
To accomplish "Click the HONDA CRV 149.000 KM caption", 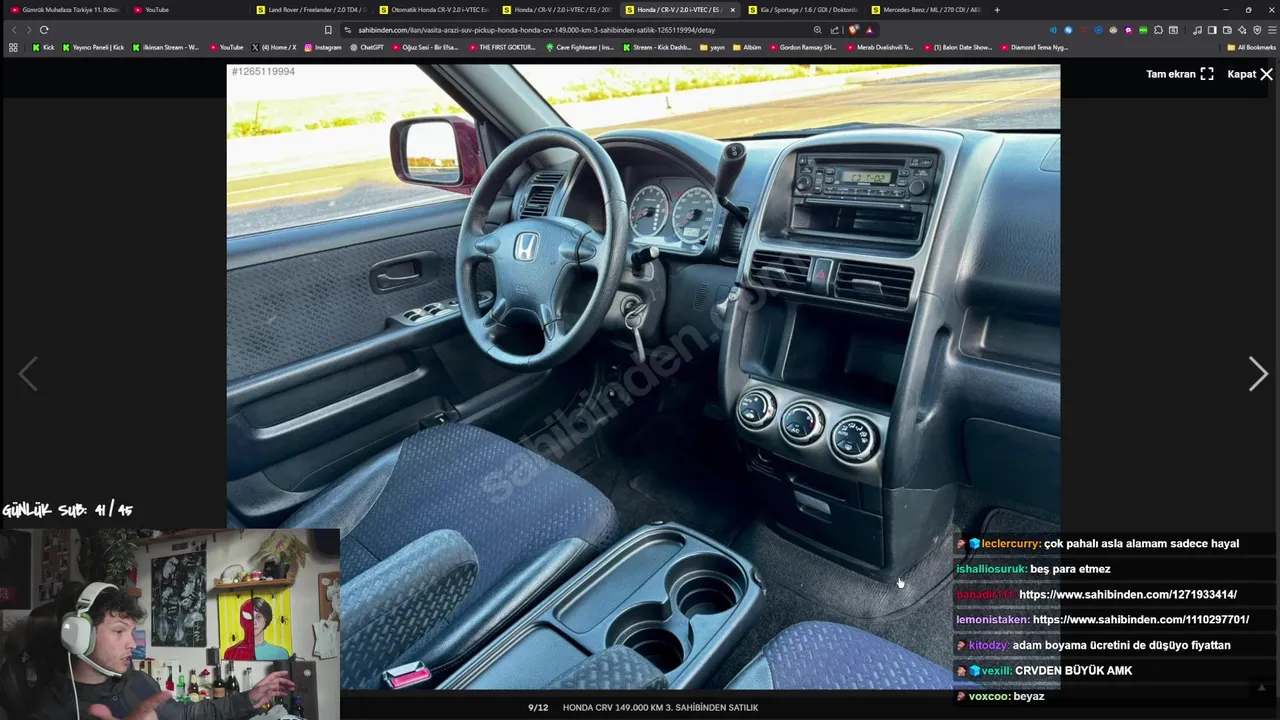I will [660, 707].
